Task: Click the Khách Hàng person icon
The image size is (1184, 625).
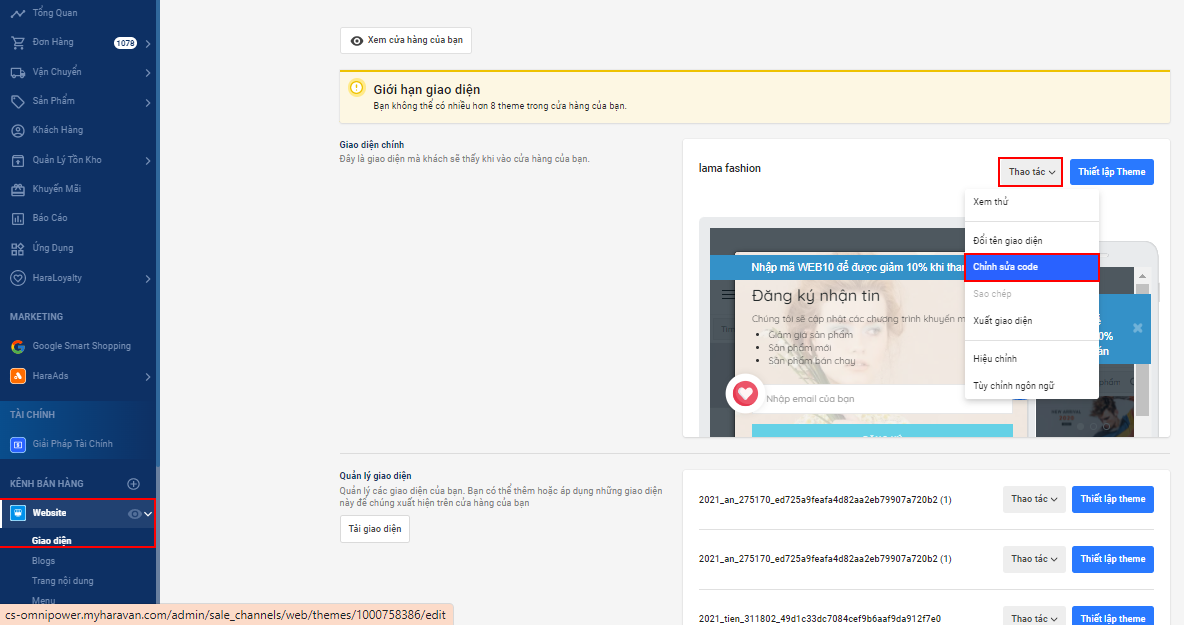Action: click(17, 131)
